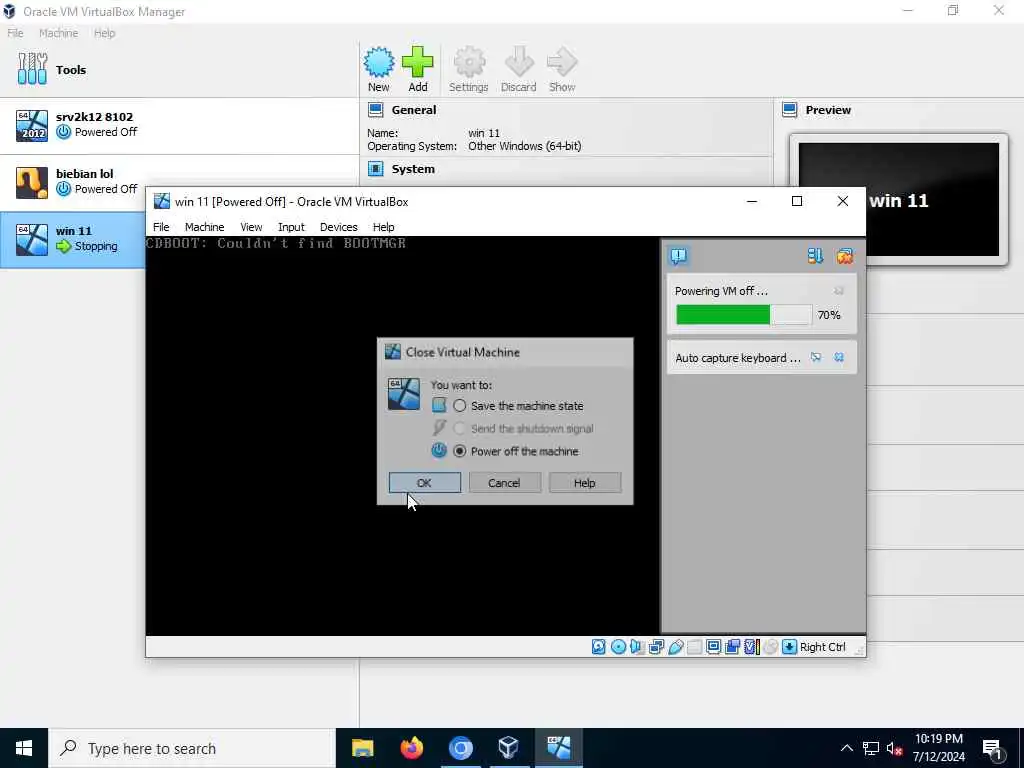
Task: Open the Tools entry in Manager sidebar
Action: click(179, 69)
